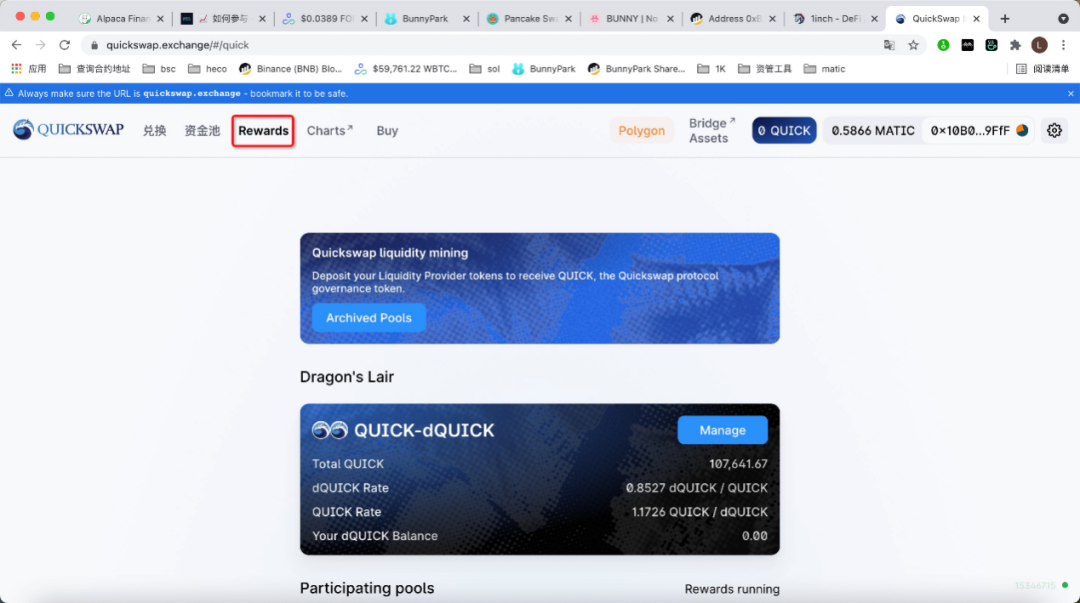Click the translate page icon
Image resolution: width=1080 pixels, height=603 pixels.
889,45
